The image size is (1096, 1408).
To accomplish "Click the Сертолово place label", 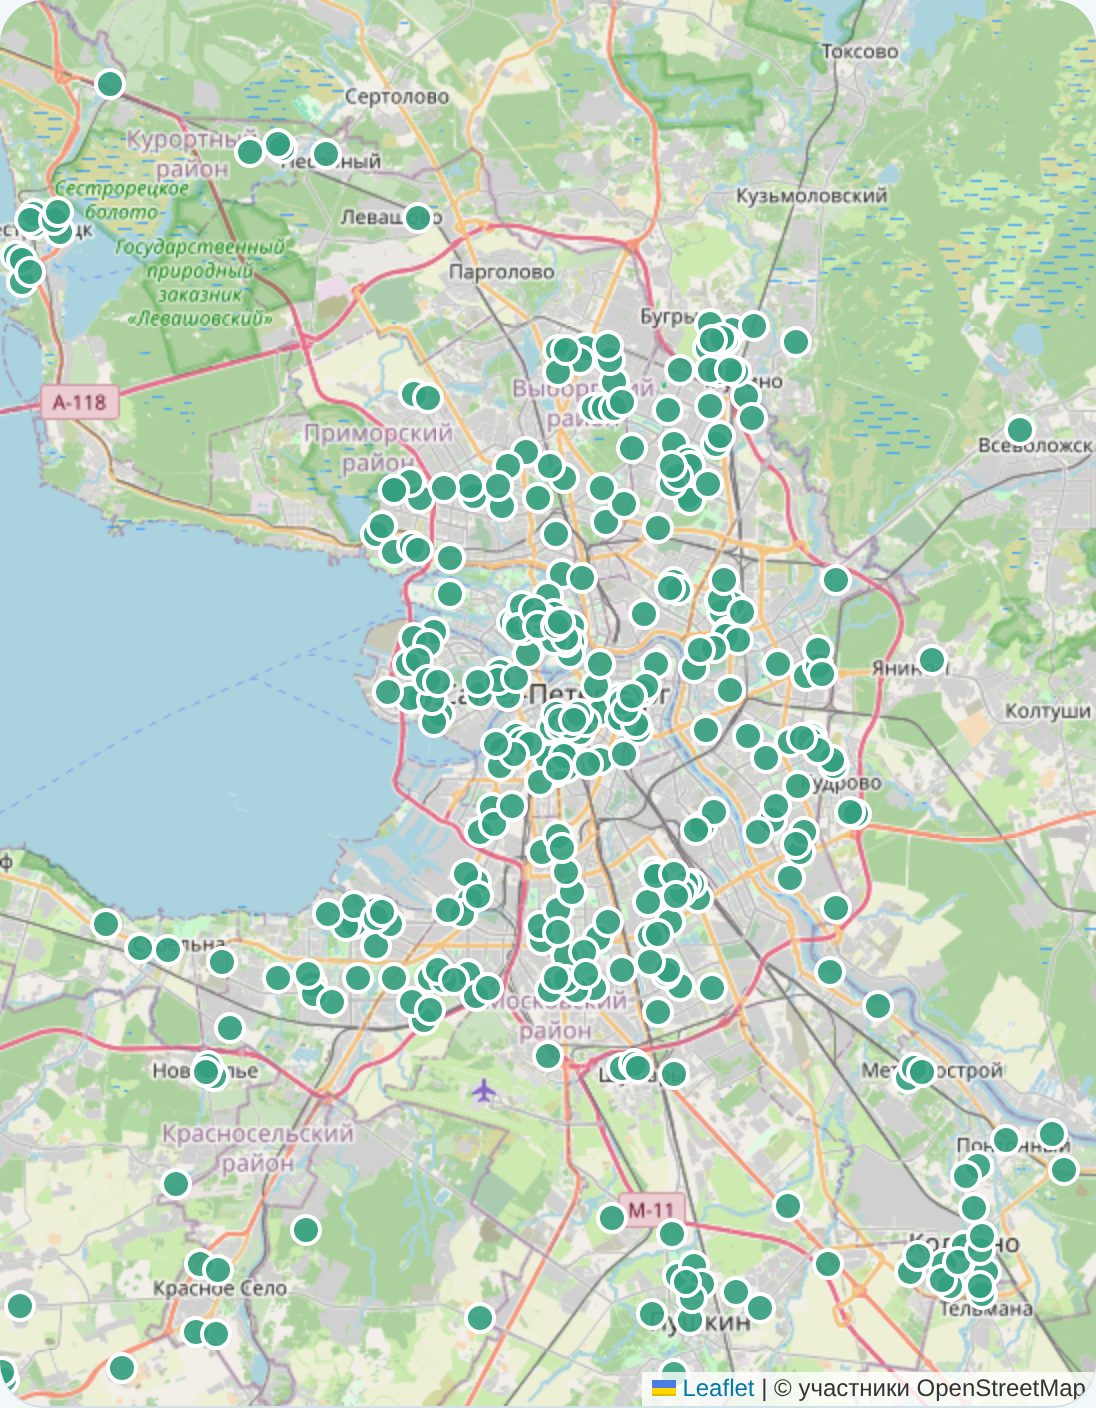I will (x=397, y=97).
